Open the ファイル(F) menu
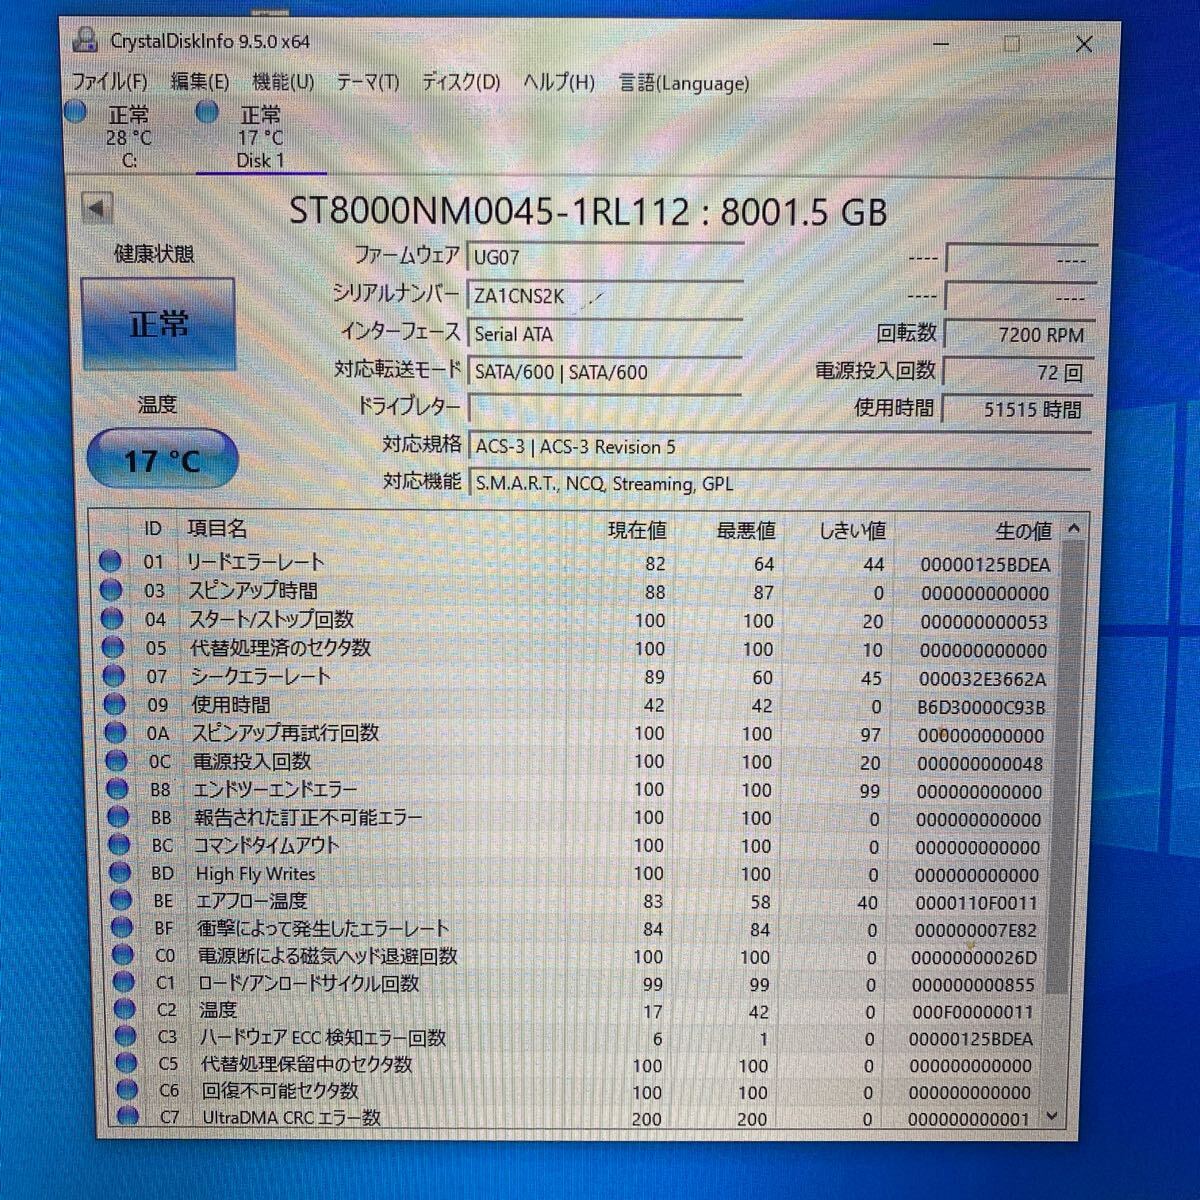 pyautogui.click(x=110, y=82)
